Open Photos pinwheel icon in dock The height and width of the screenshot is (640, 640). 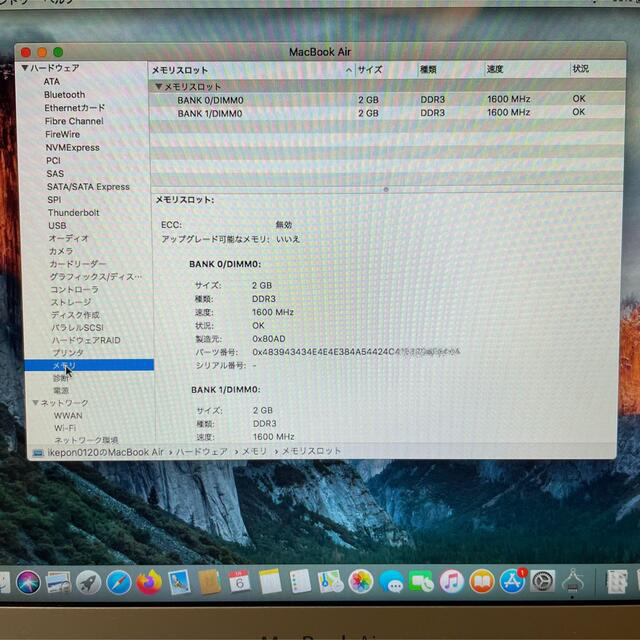360,581
